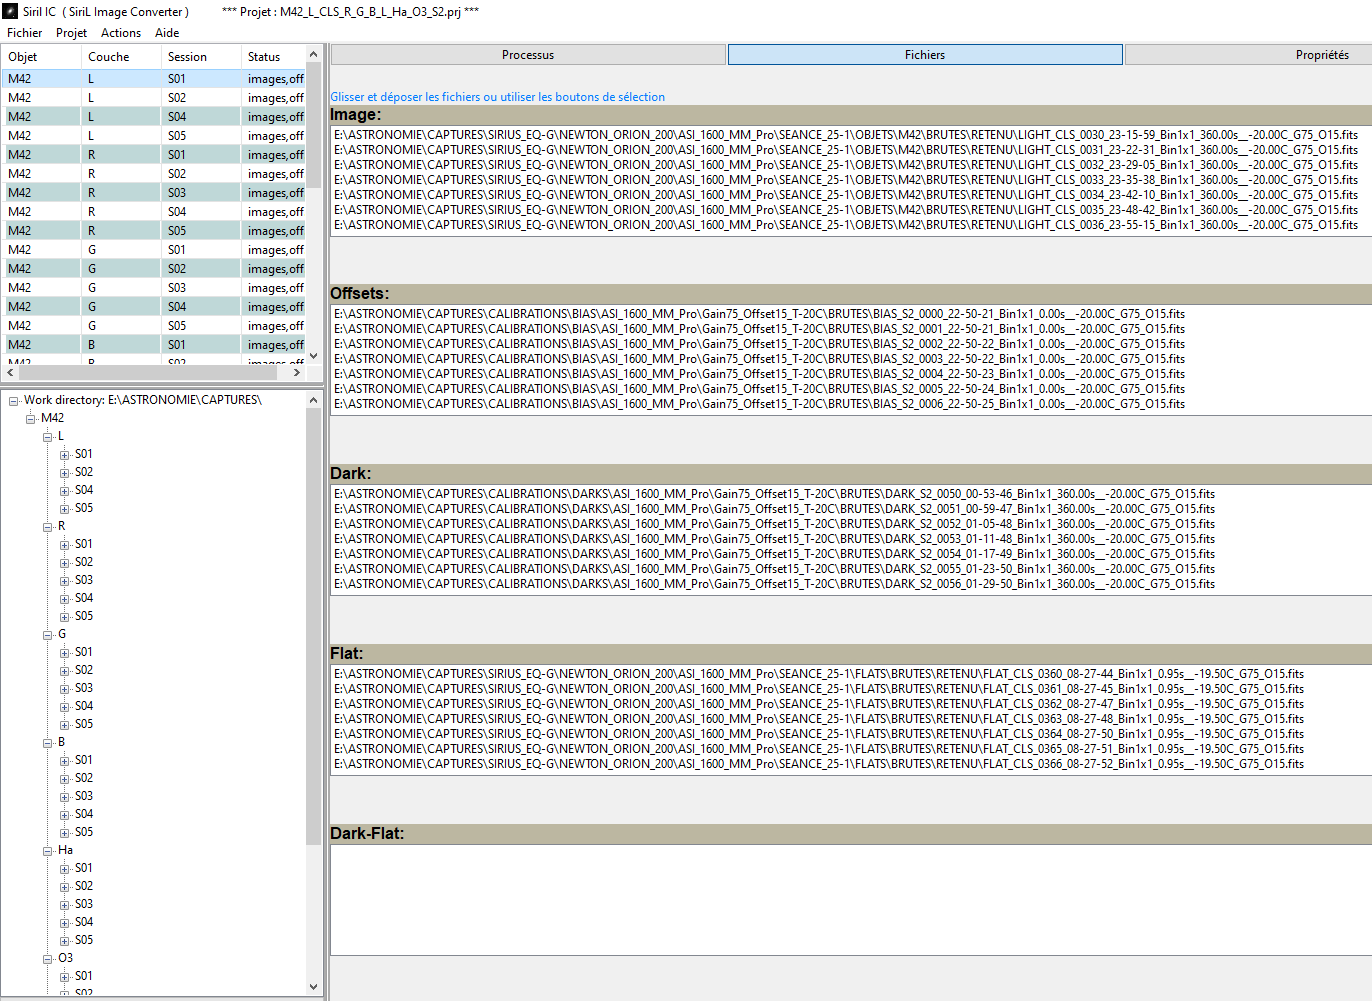Open the Fichier menu
This screenshot has width=1372, height=1001.
25,33
